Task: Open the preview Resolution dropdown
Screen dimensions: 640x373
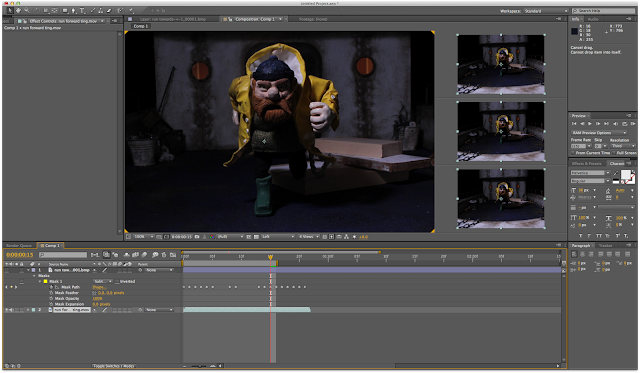Action: pyautogui.click(x=623, y=146)
